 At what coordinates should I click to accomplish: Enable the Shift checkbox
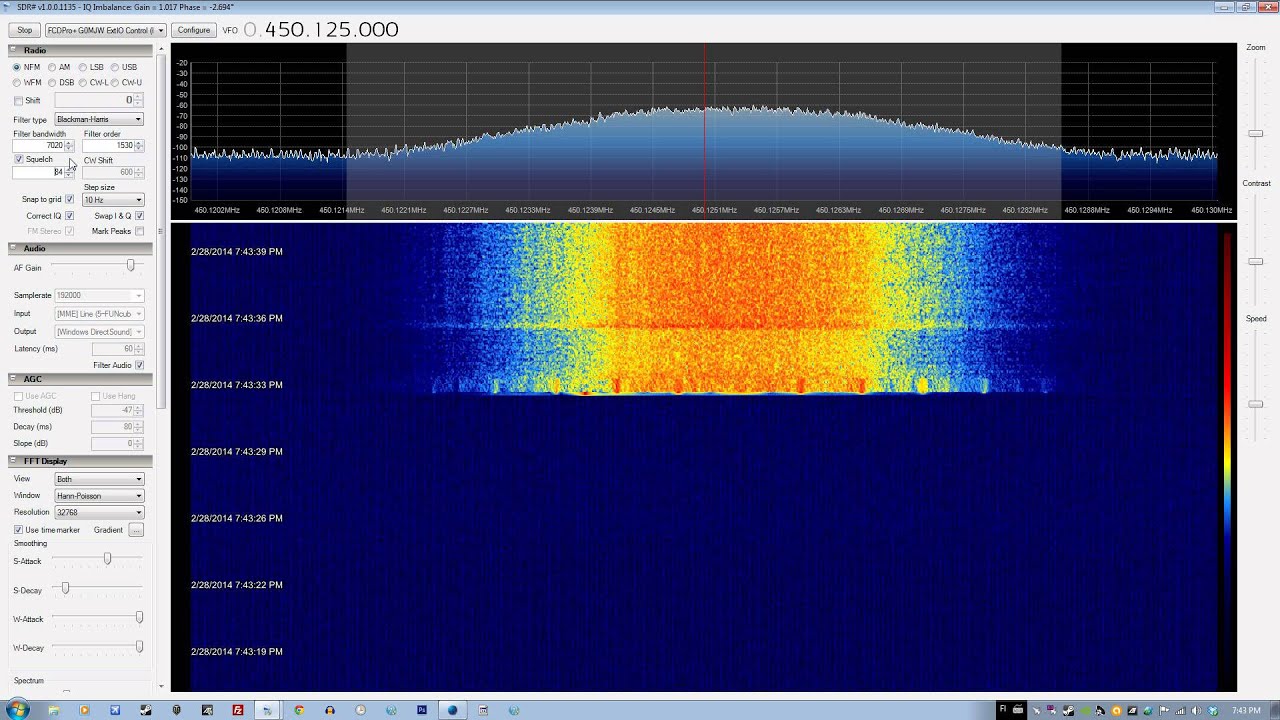click(x=18, y=100)
